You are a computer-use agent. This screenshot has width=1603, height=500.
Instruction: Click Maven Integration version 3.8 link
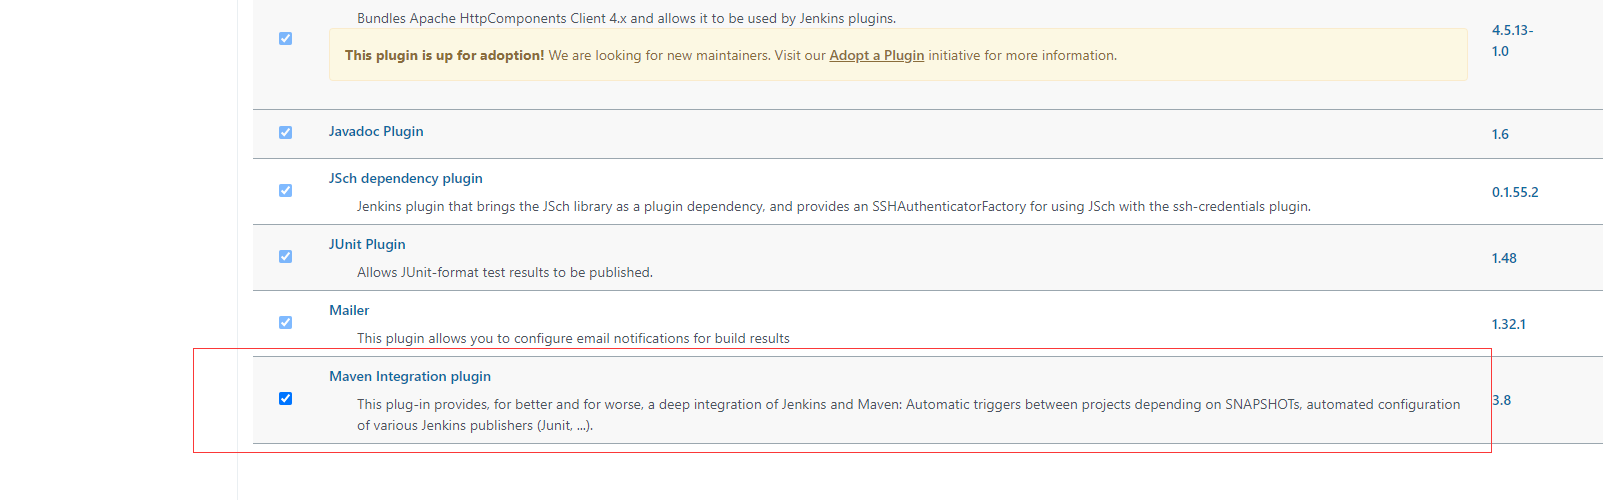1502,400
